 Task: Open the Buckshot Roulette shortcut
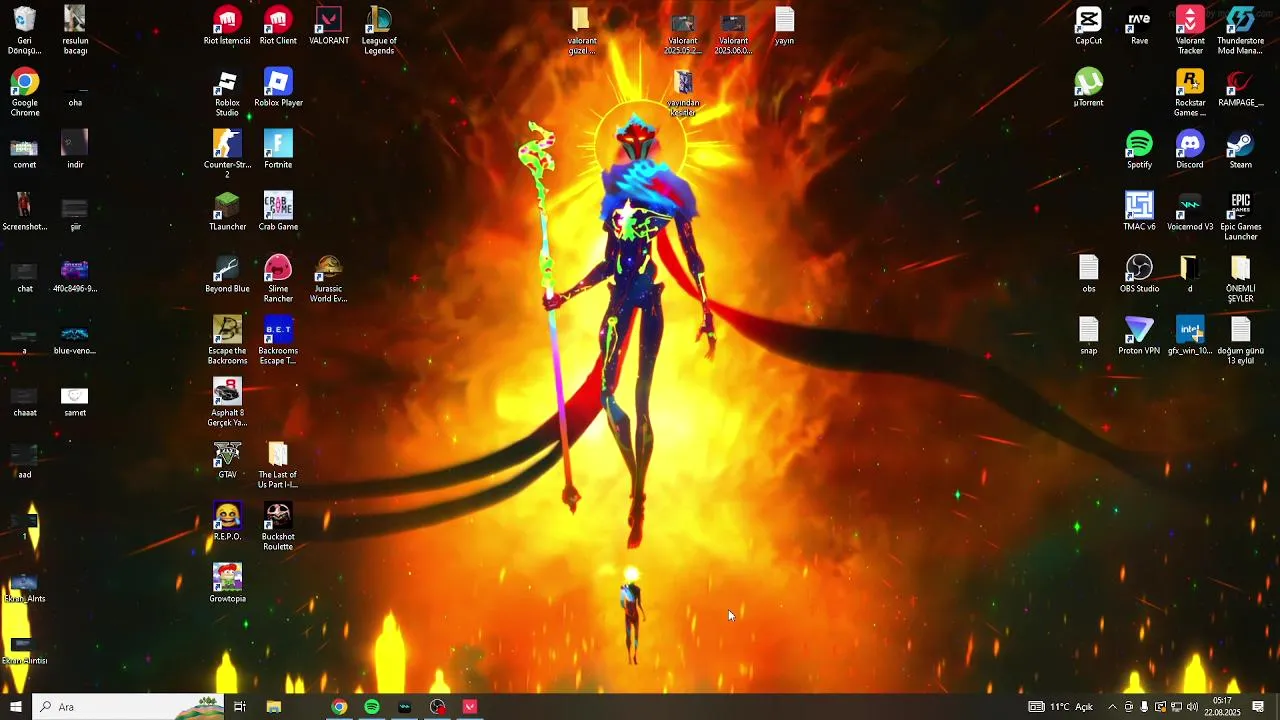(278, 527)
